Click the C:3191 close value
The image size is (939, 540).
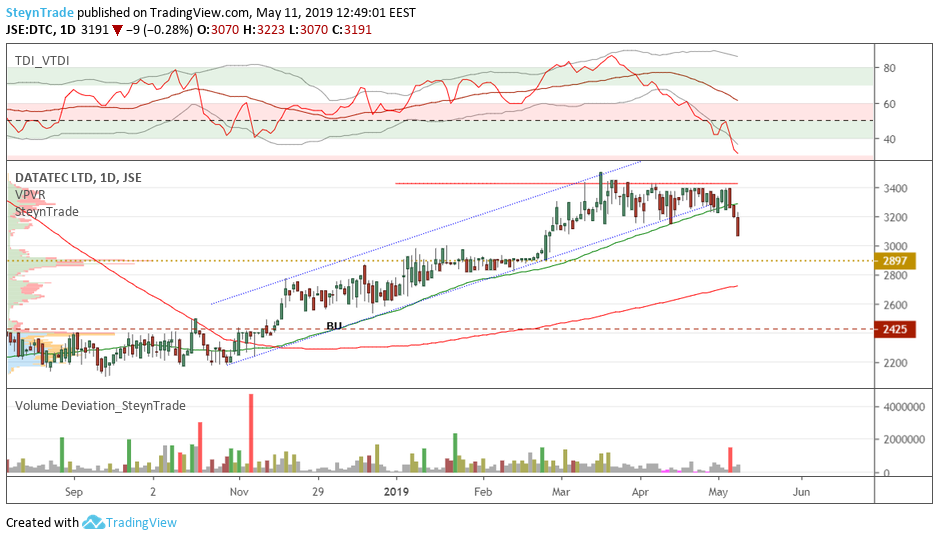352,29
